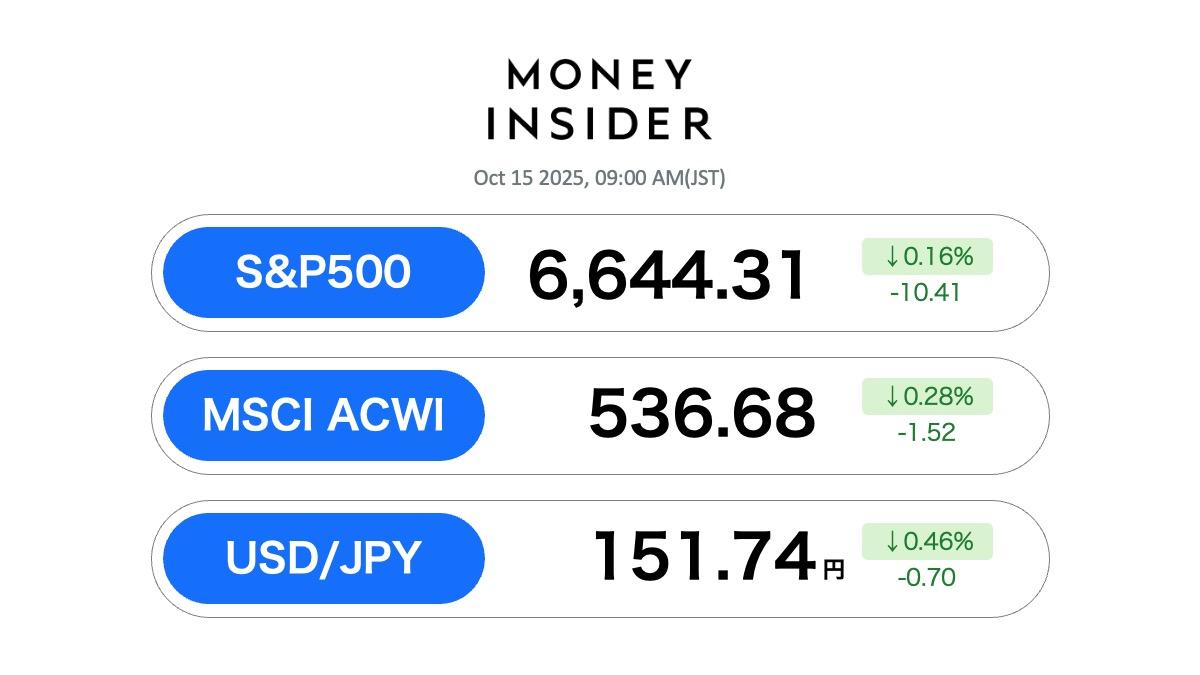The height and width of the screenshot is (675, 1200).
Task: Click the -10.41 point change
Action: click(924, 293)
